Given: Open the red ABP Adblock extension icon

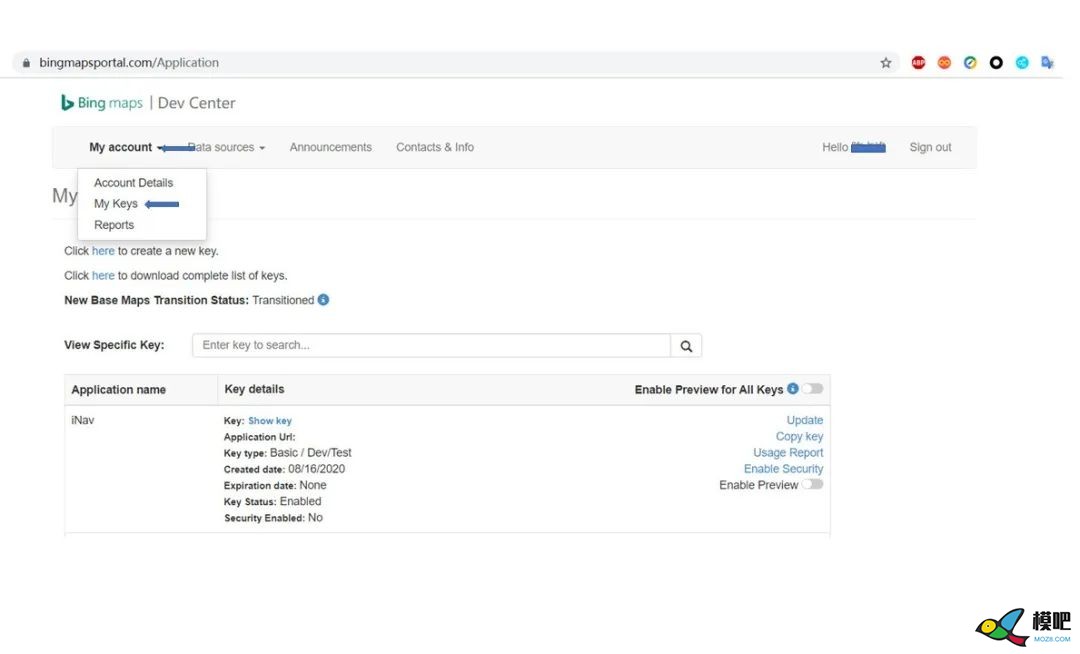Looking at the screenshot, I should (x=918, y=63).
